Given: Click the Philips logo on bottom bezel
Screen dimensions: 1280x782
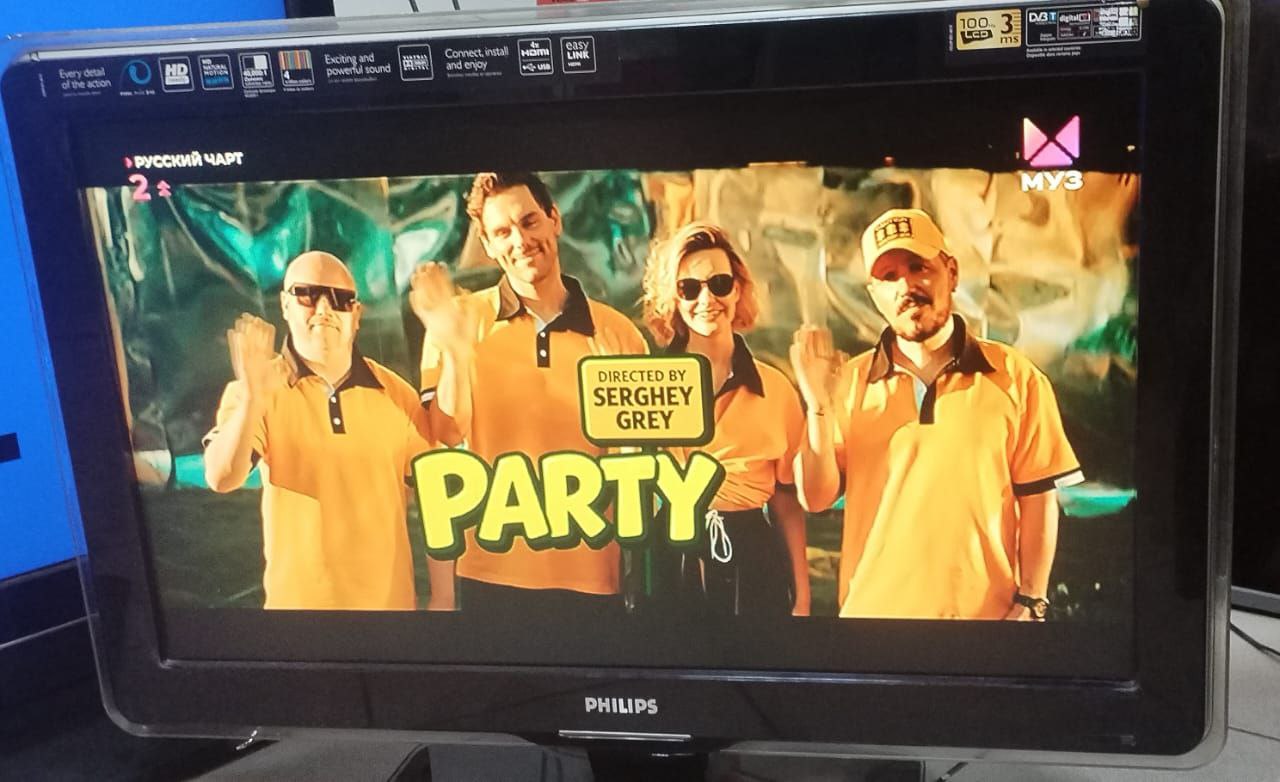Looking at the screenshot, I should [x=621, y=705].
